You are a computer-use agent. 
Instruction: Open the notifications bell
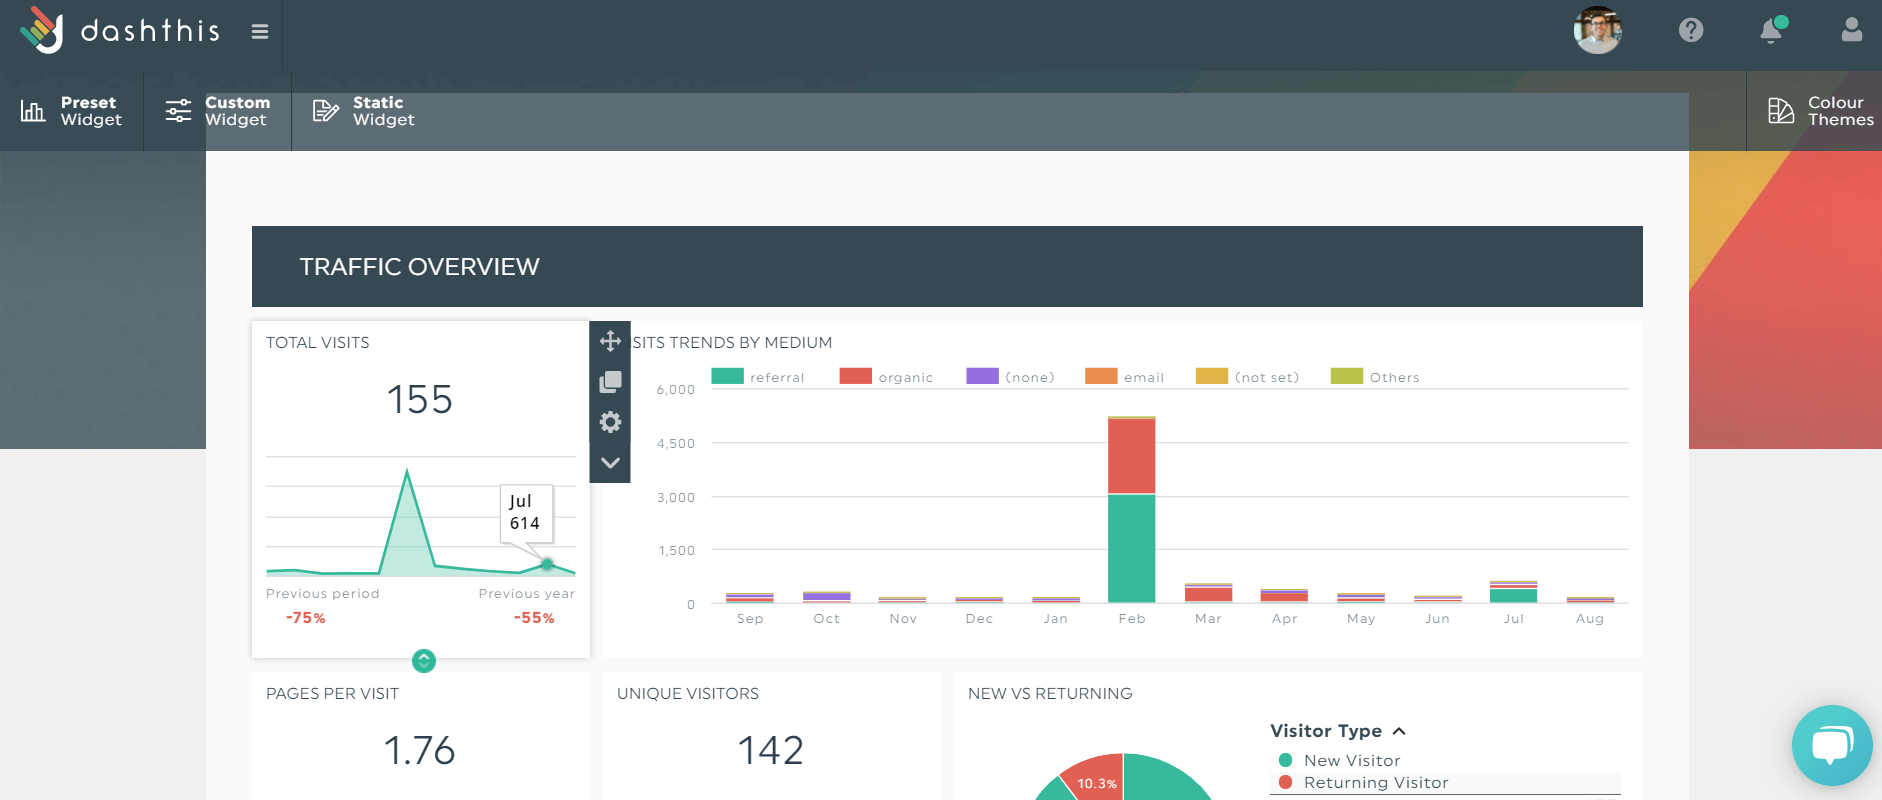[1772, 30]
